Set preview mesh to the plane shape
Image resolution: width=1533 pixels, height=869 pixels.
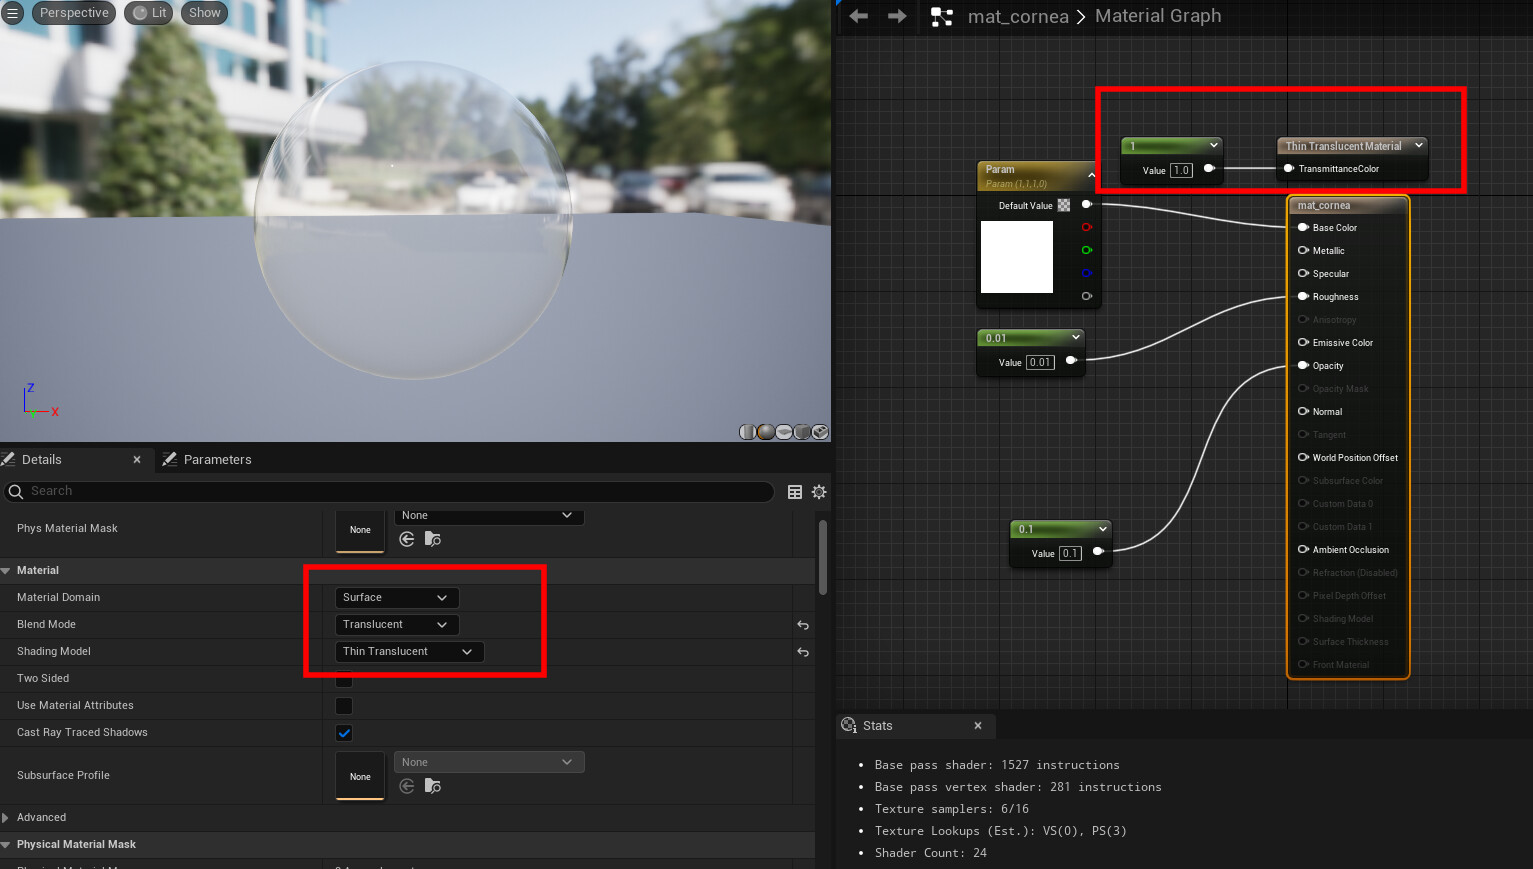(x=784, y=431)
